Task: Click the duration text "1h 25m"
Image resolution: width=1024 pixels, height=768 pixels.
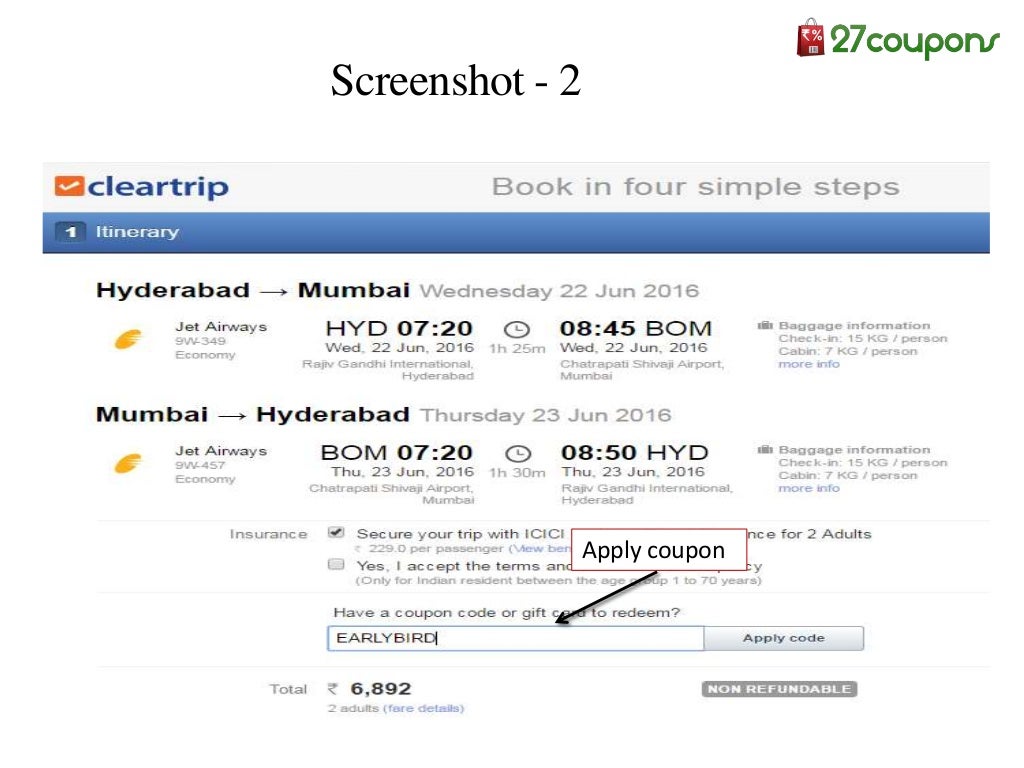Action: (517, 349)
